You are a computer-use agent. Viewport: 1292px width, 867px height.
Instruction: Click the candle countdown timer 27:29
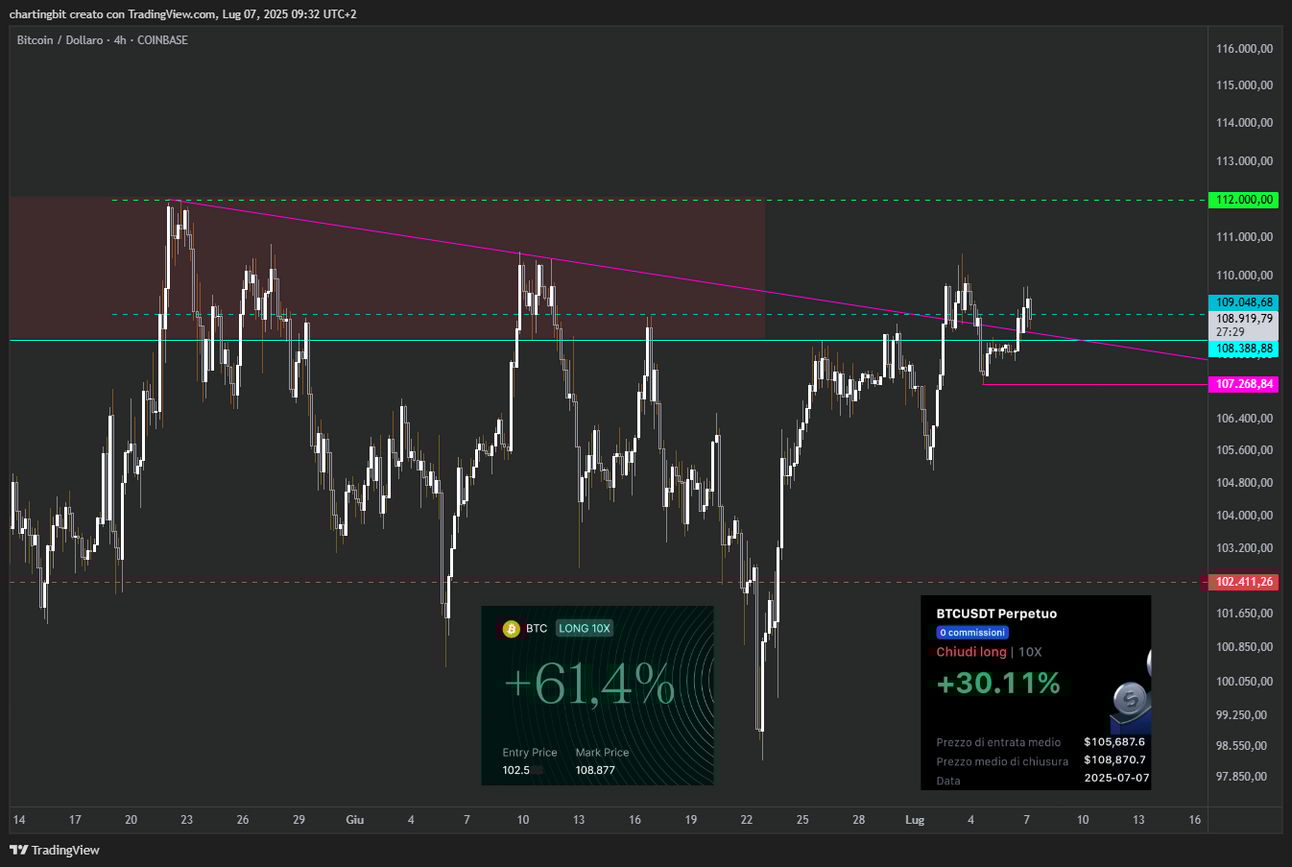pyautogui.click(x=1229, y=331)
